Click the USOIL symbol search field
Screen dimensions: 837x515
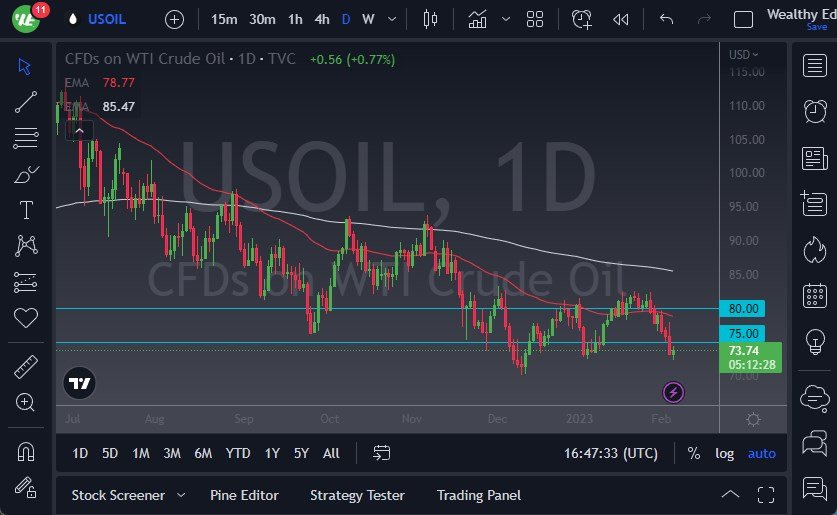point(107,19)
